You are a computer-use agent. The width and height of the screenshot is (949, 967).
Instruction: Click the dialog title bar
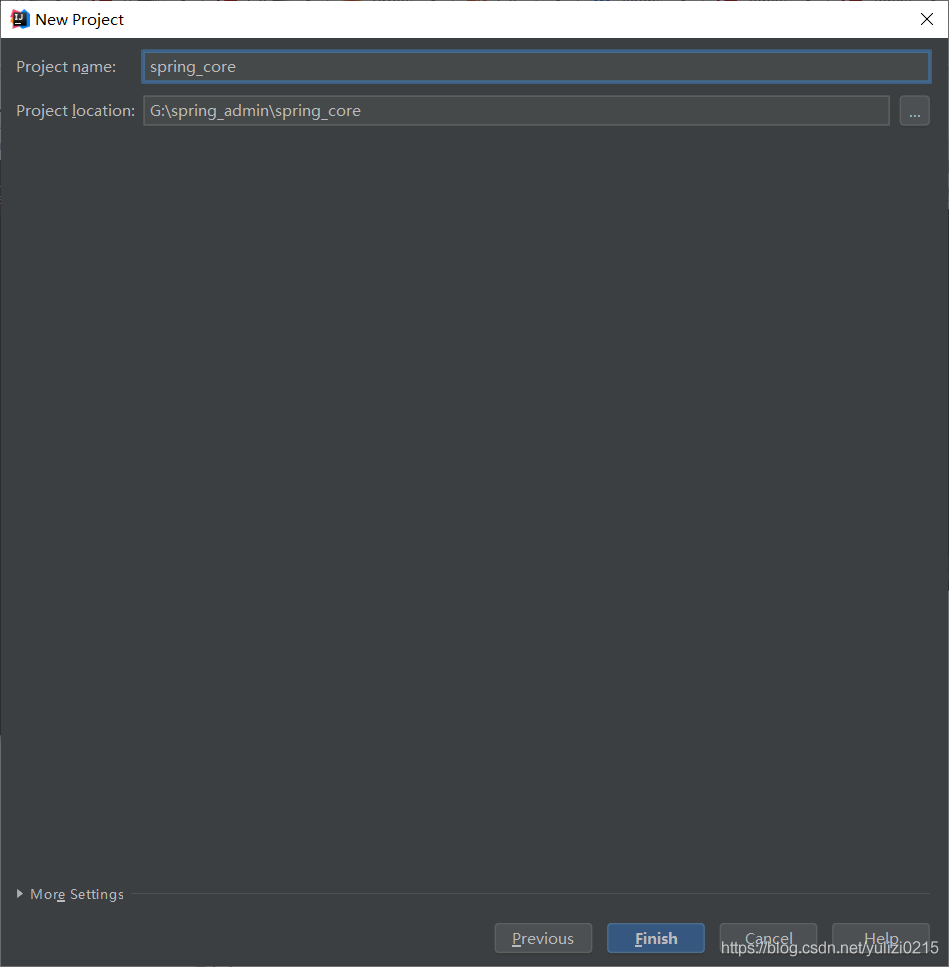click(450, 18)
